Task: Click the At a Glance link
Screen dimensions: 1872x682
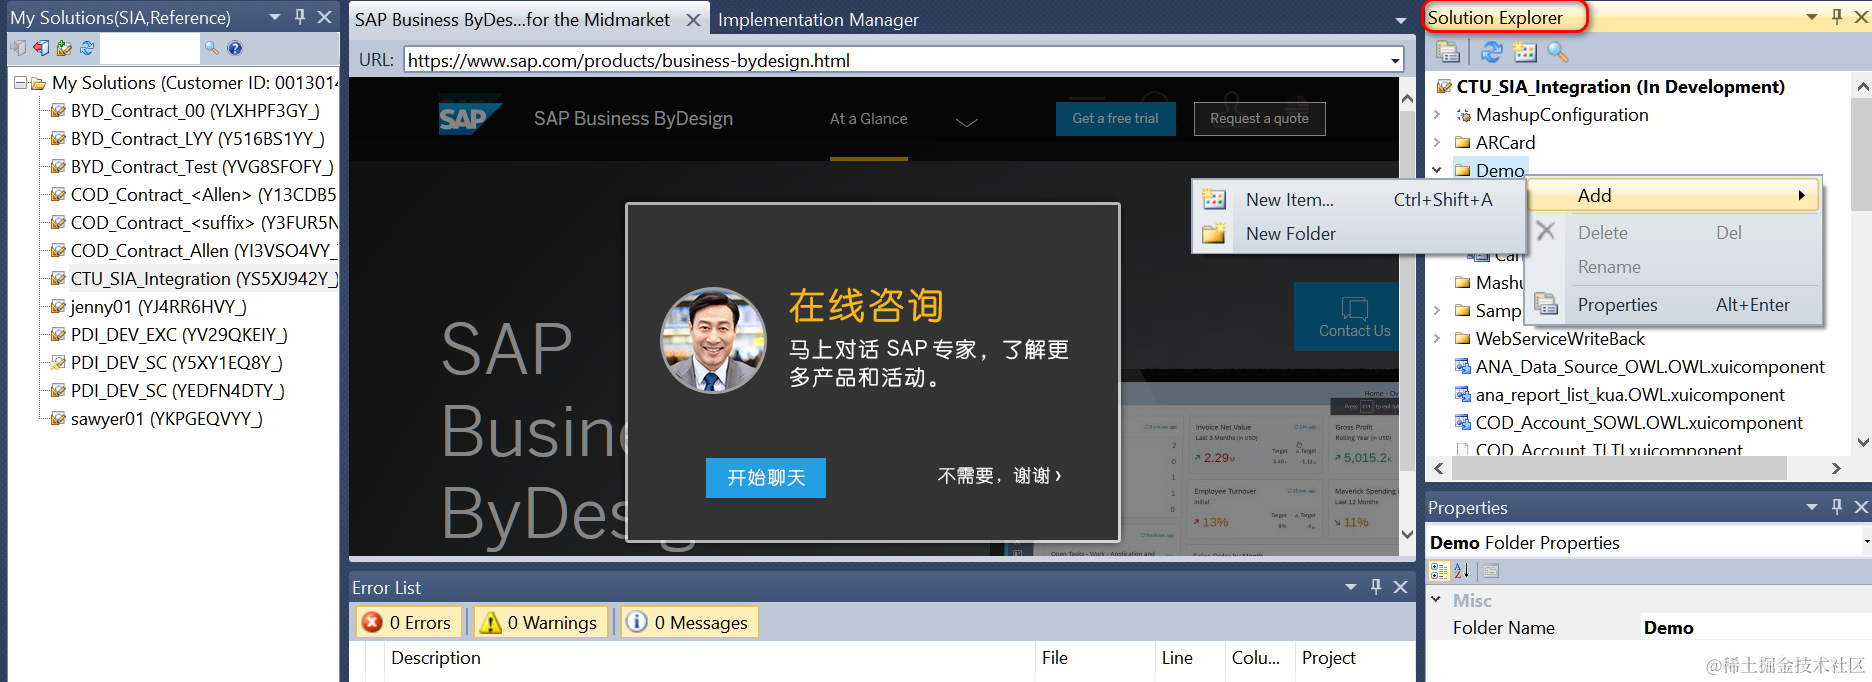Action: (869, 119)
